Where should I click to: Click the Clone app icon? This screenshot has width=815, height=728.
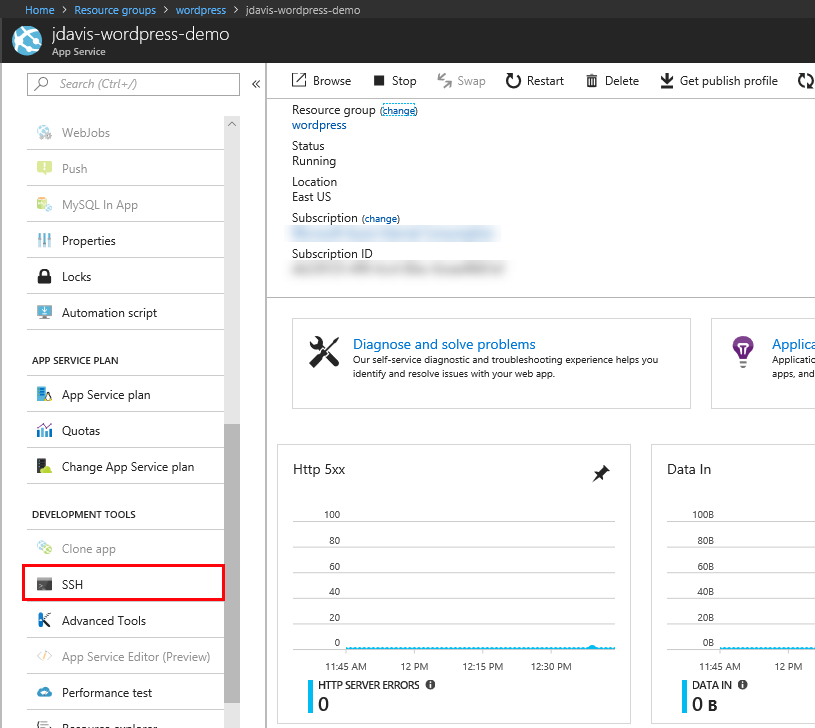(x=44, y=548)
